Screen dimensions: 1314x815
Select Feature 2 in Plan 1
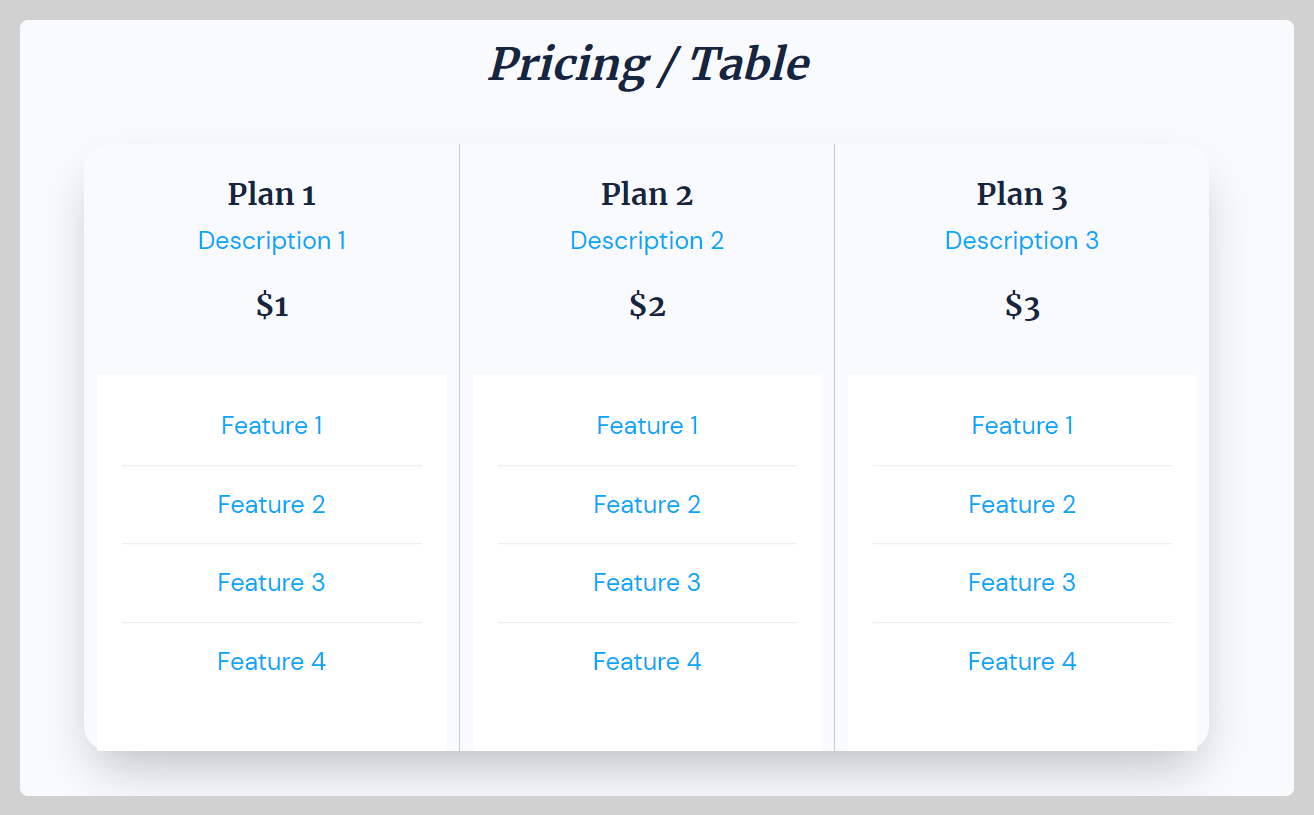(272, 504)
